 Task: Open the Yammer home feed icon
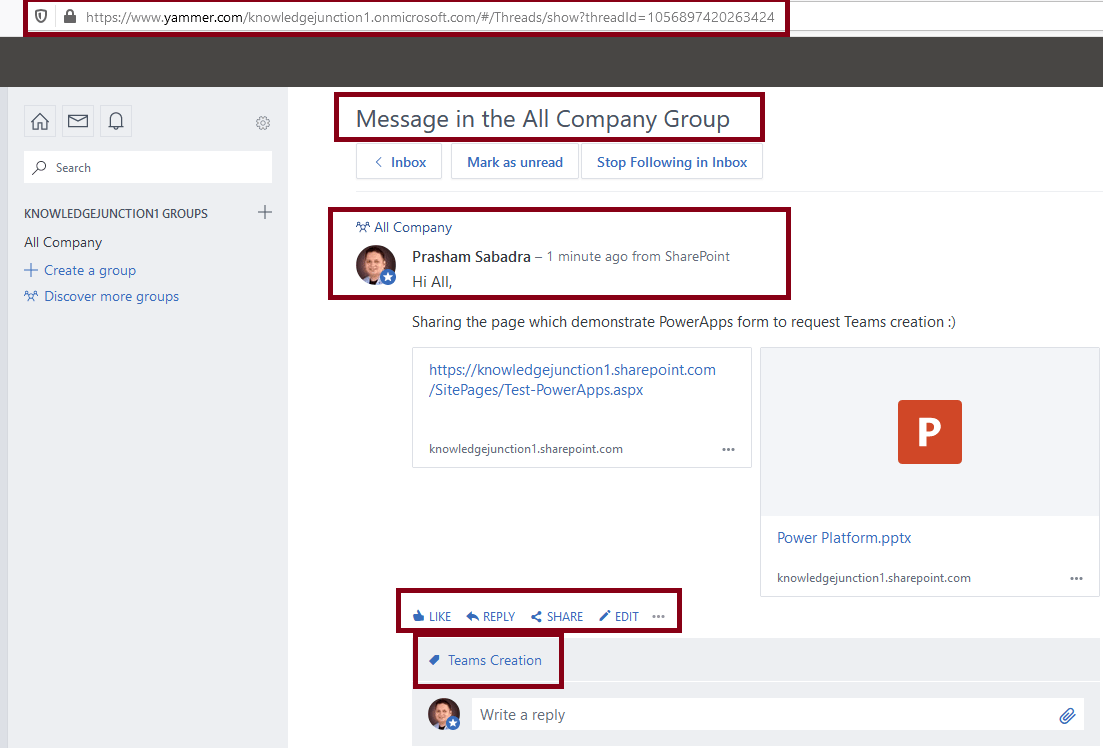[x=39, y=121]
